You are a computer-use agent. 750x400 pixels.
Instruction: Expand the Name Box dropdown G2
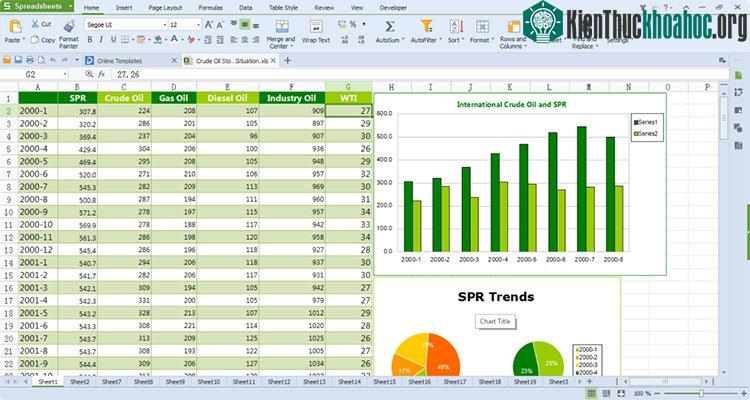coord(65,74)
